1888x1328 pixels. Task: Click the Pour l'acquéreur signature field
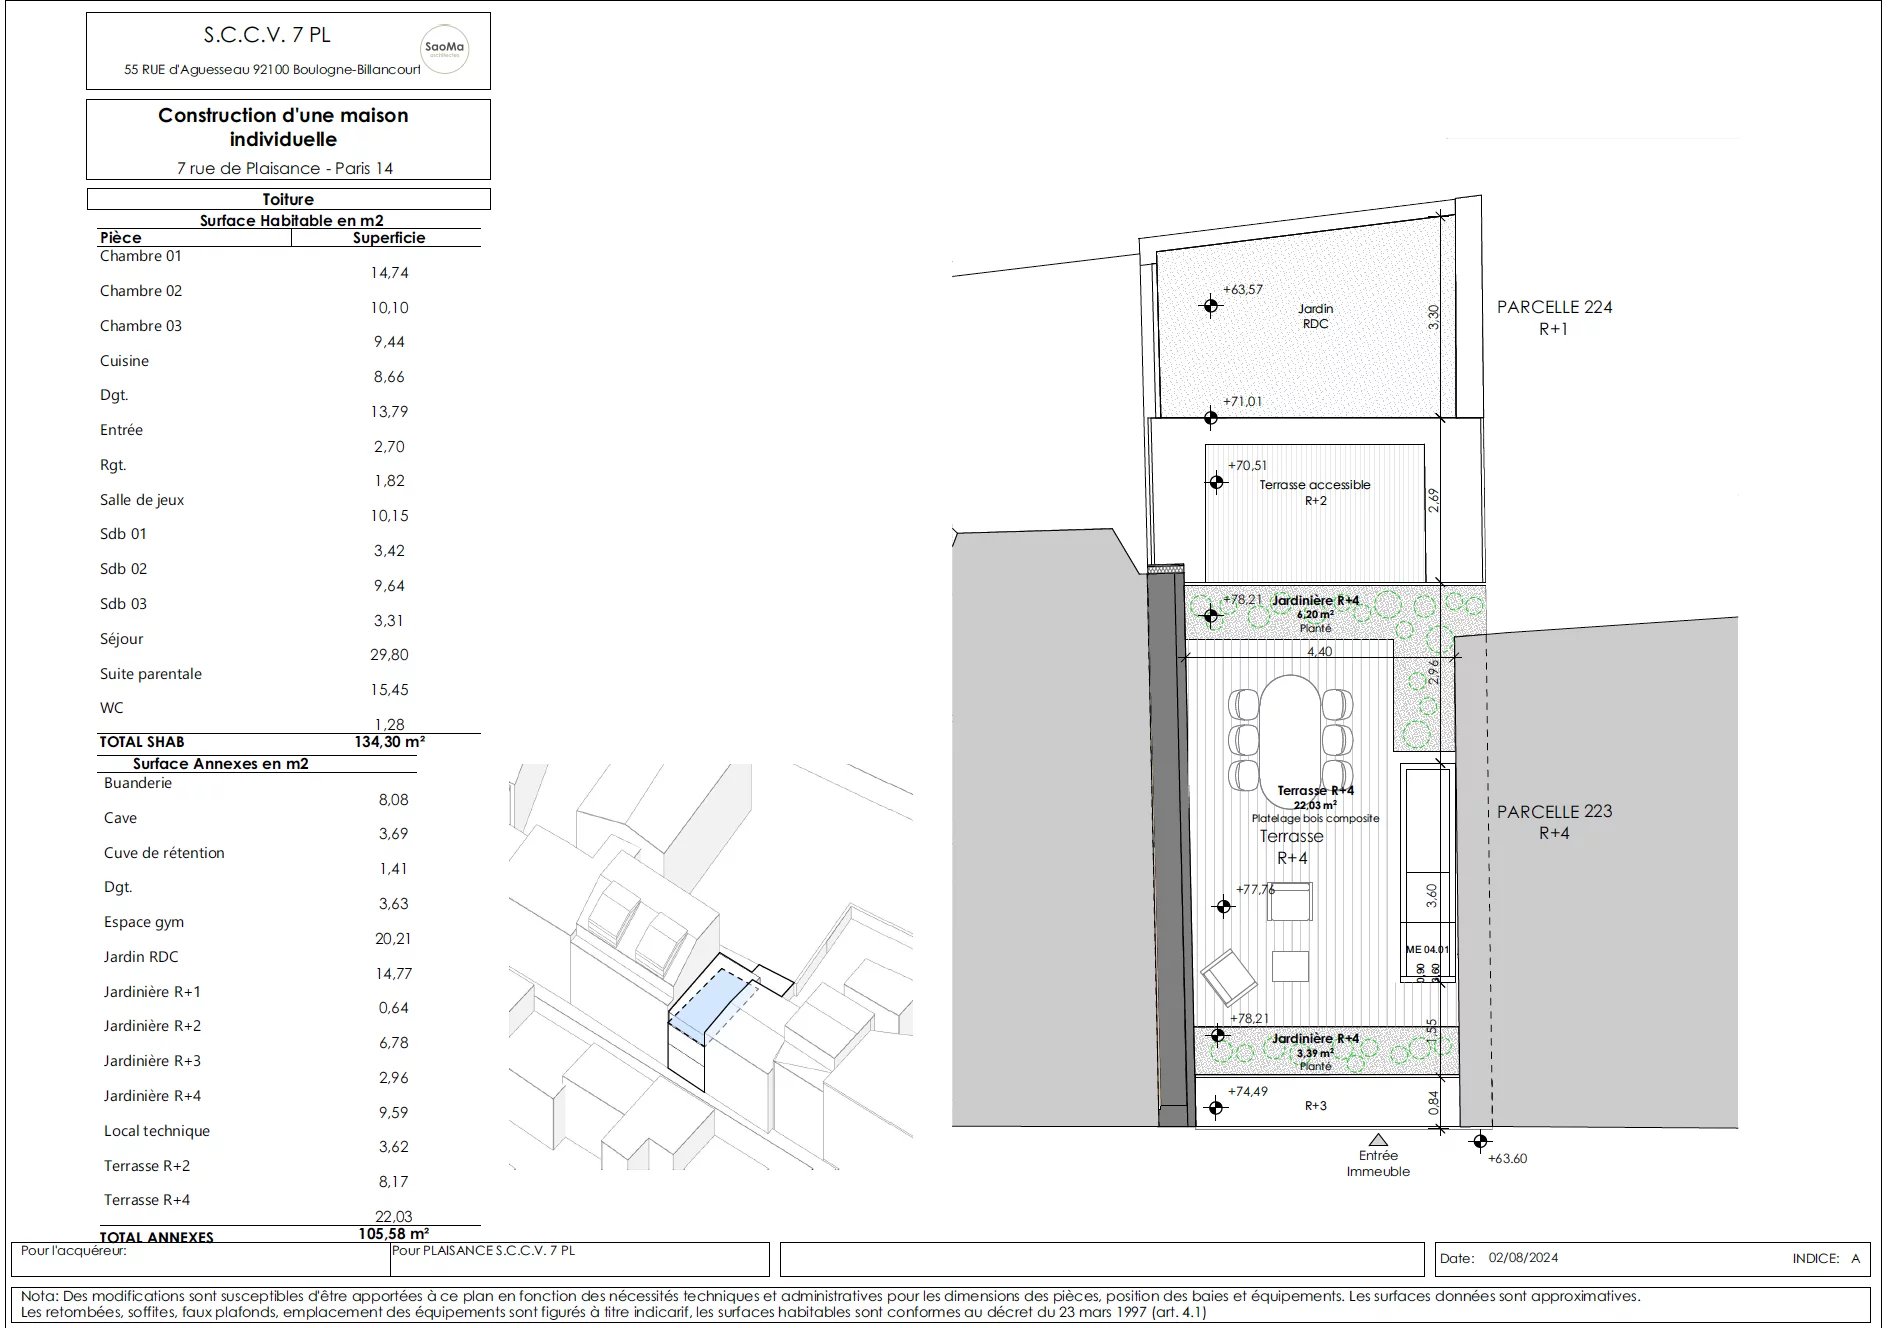(200, 1259)
